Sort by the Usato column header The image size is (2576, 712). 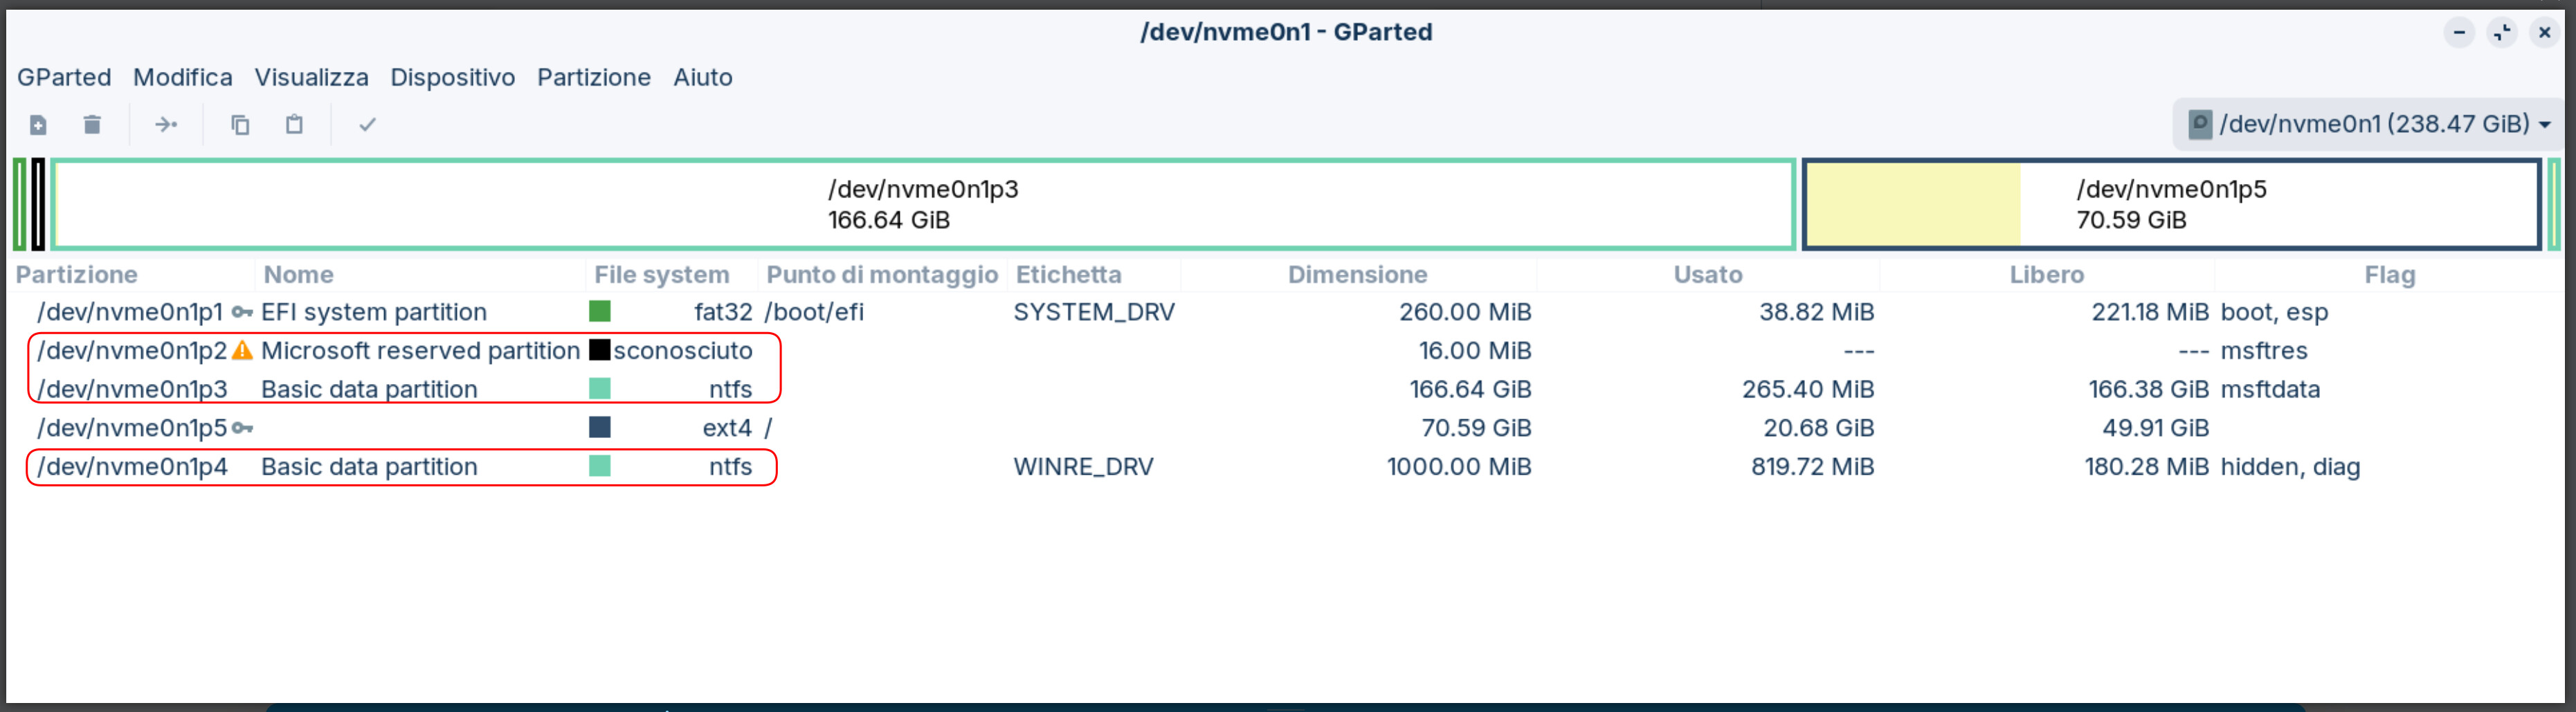[1708, 274]
